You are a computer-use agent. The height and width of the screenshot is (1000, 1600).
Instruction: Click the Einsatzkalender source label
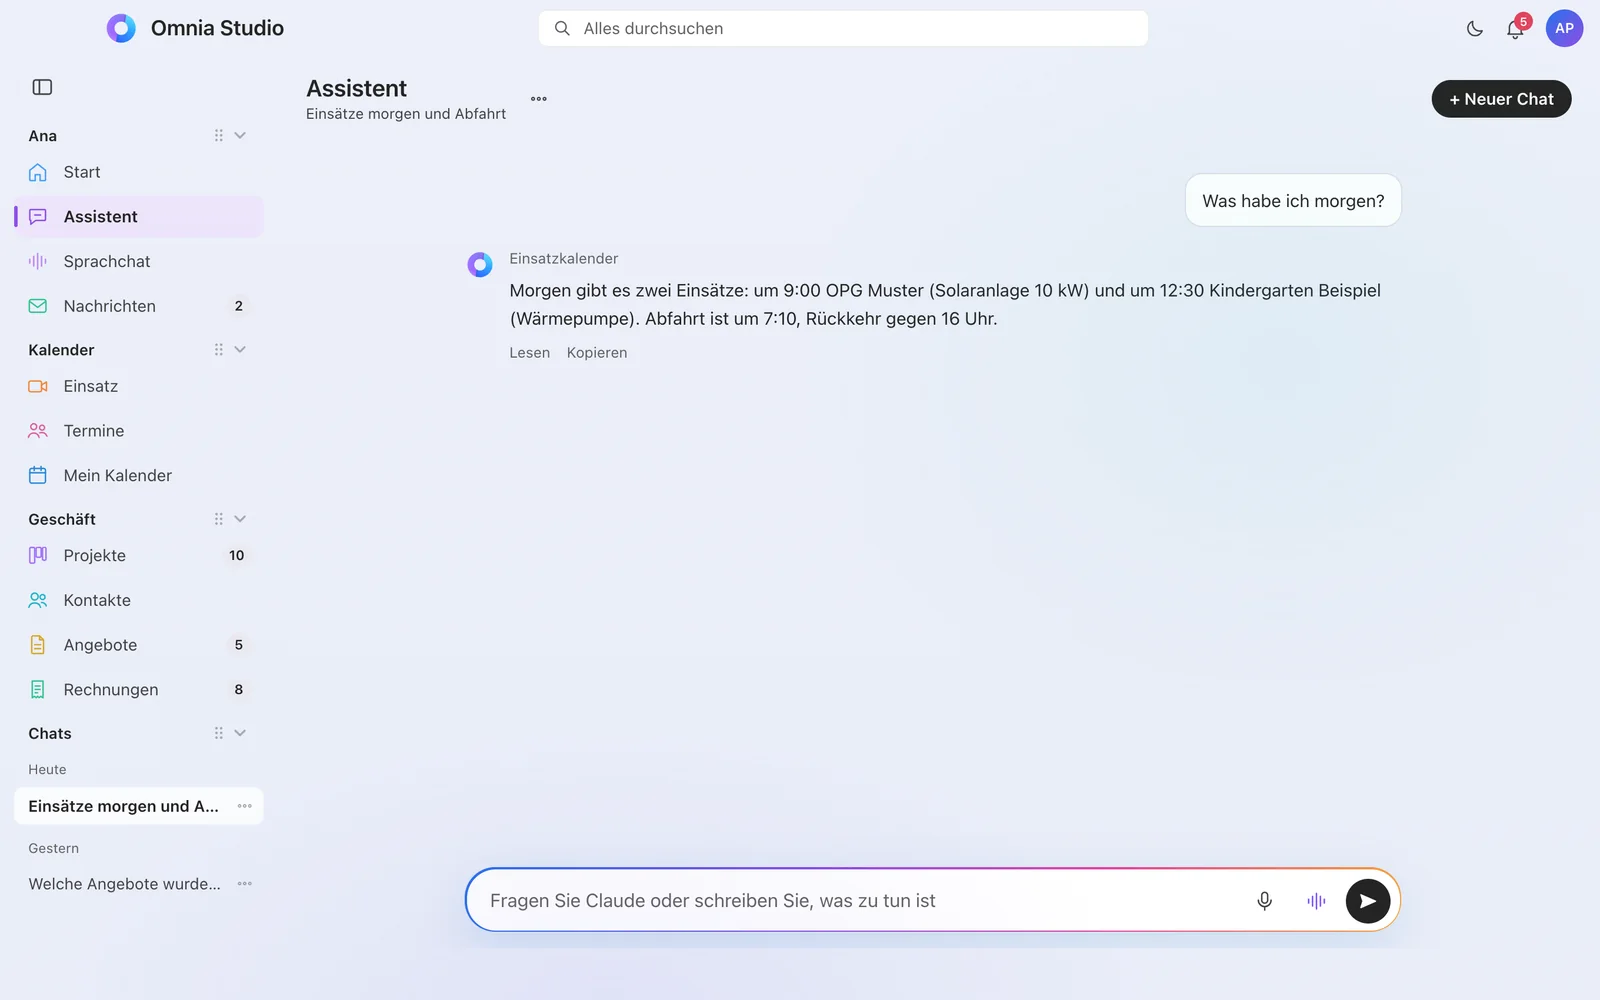(x=564, y=259)
